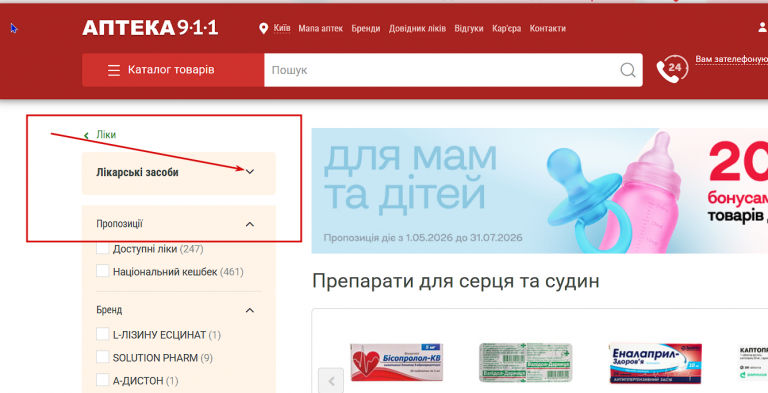This screenshot has width=768, height=393.
Task: Click the Препарати для серця та судин heading
Action: [456, 281]
